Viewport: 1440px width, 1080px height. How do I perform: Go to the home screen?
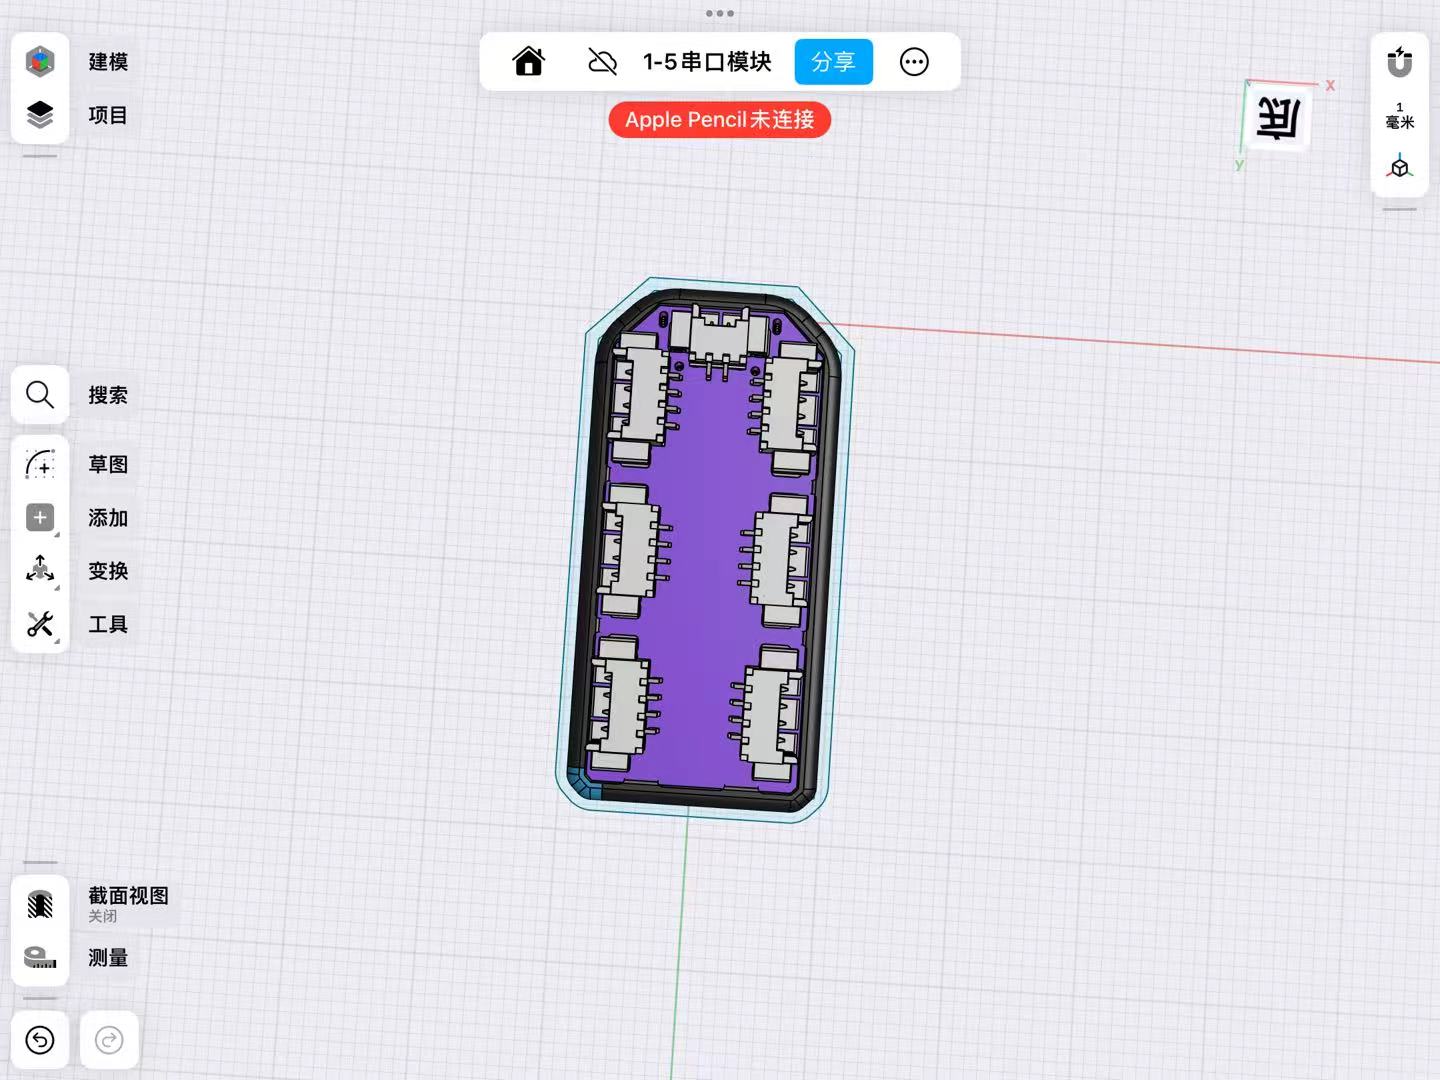coord(528,62)
